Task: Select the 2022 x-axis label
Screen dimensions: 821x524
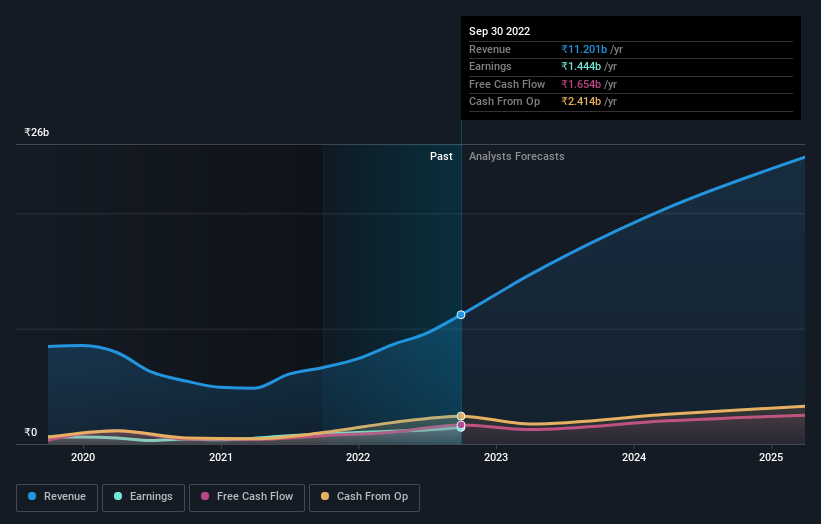Action: pyautogui.click(x=358, y=457)
